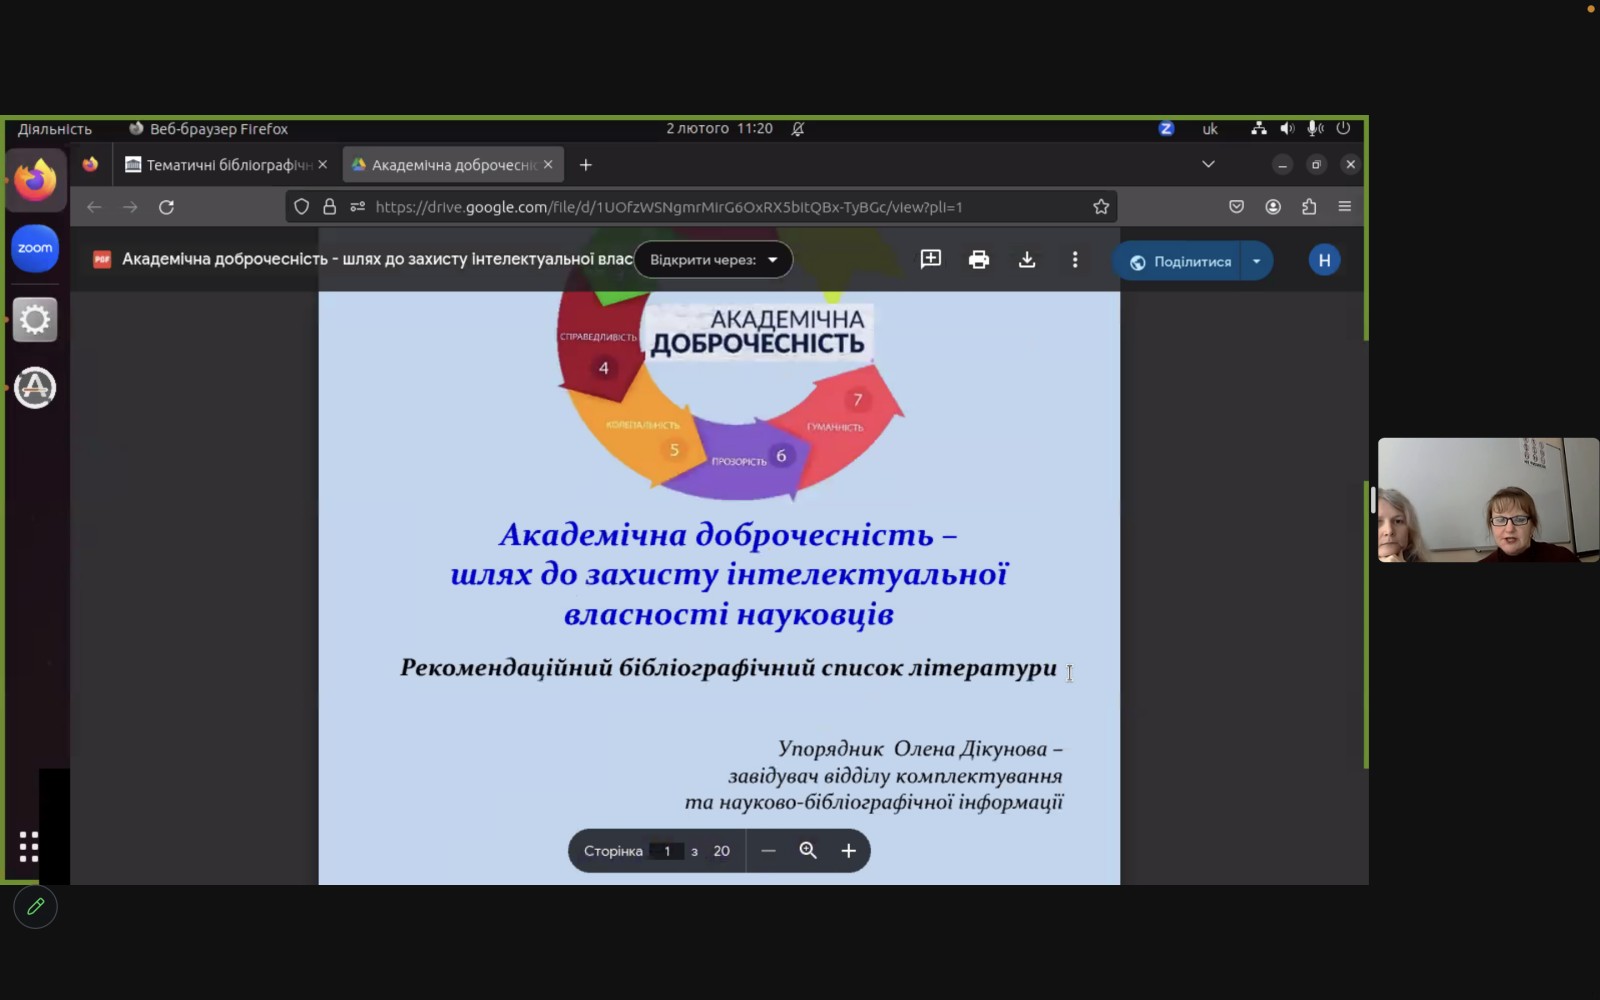Open volume indicator in system tray
Image resolution: width=1600 pixels, height=1000 pixels.
1287,129
